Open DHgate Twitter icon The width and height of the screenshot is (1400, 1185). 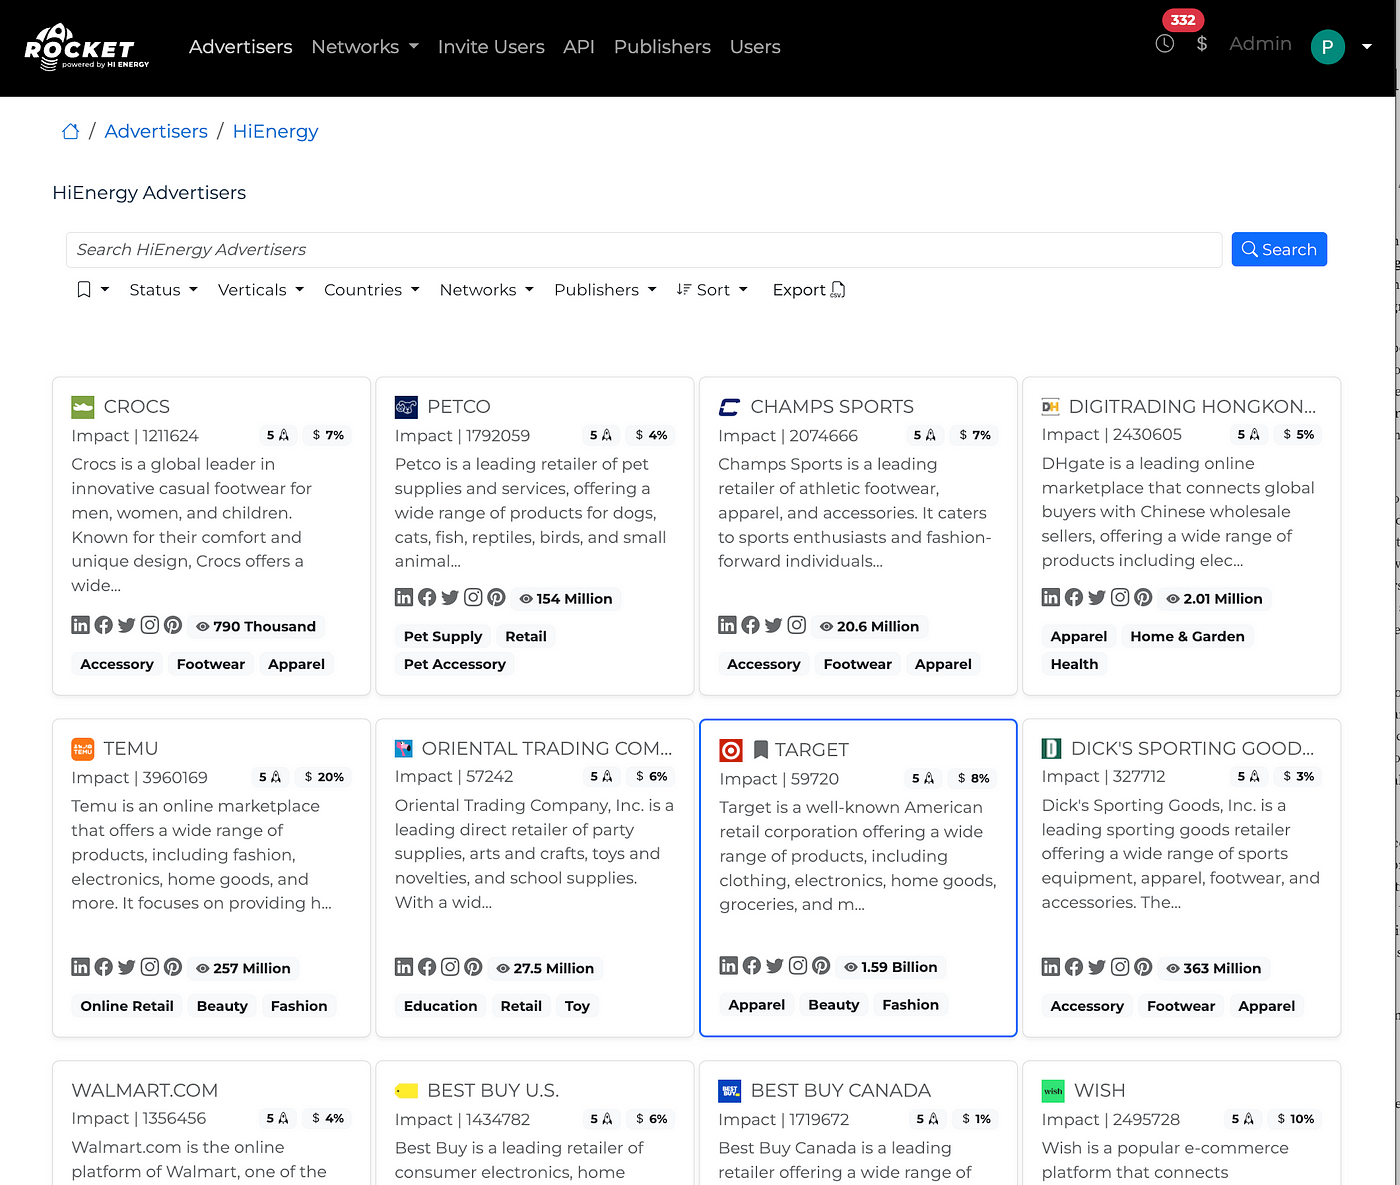(1097, 597)
